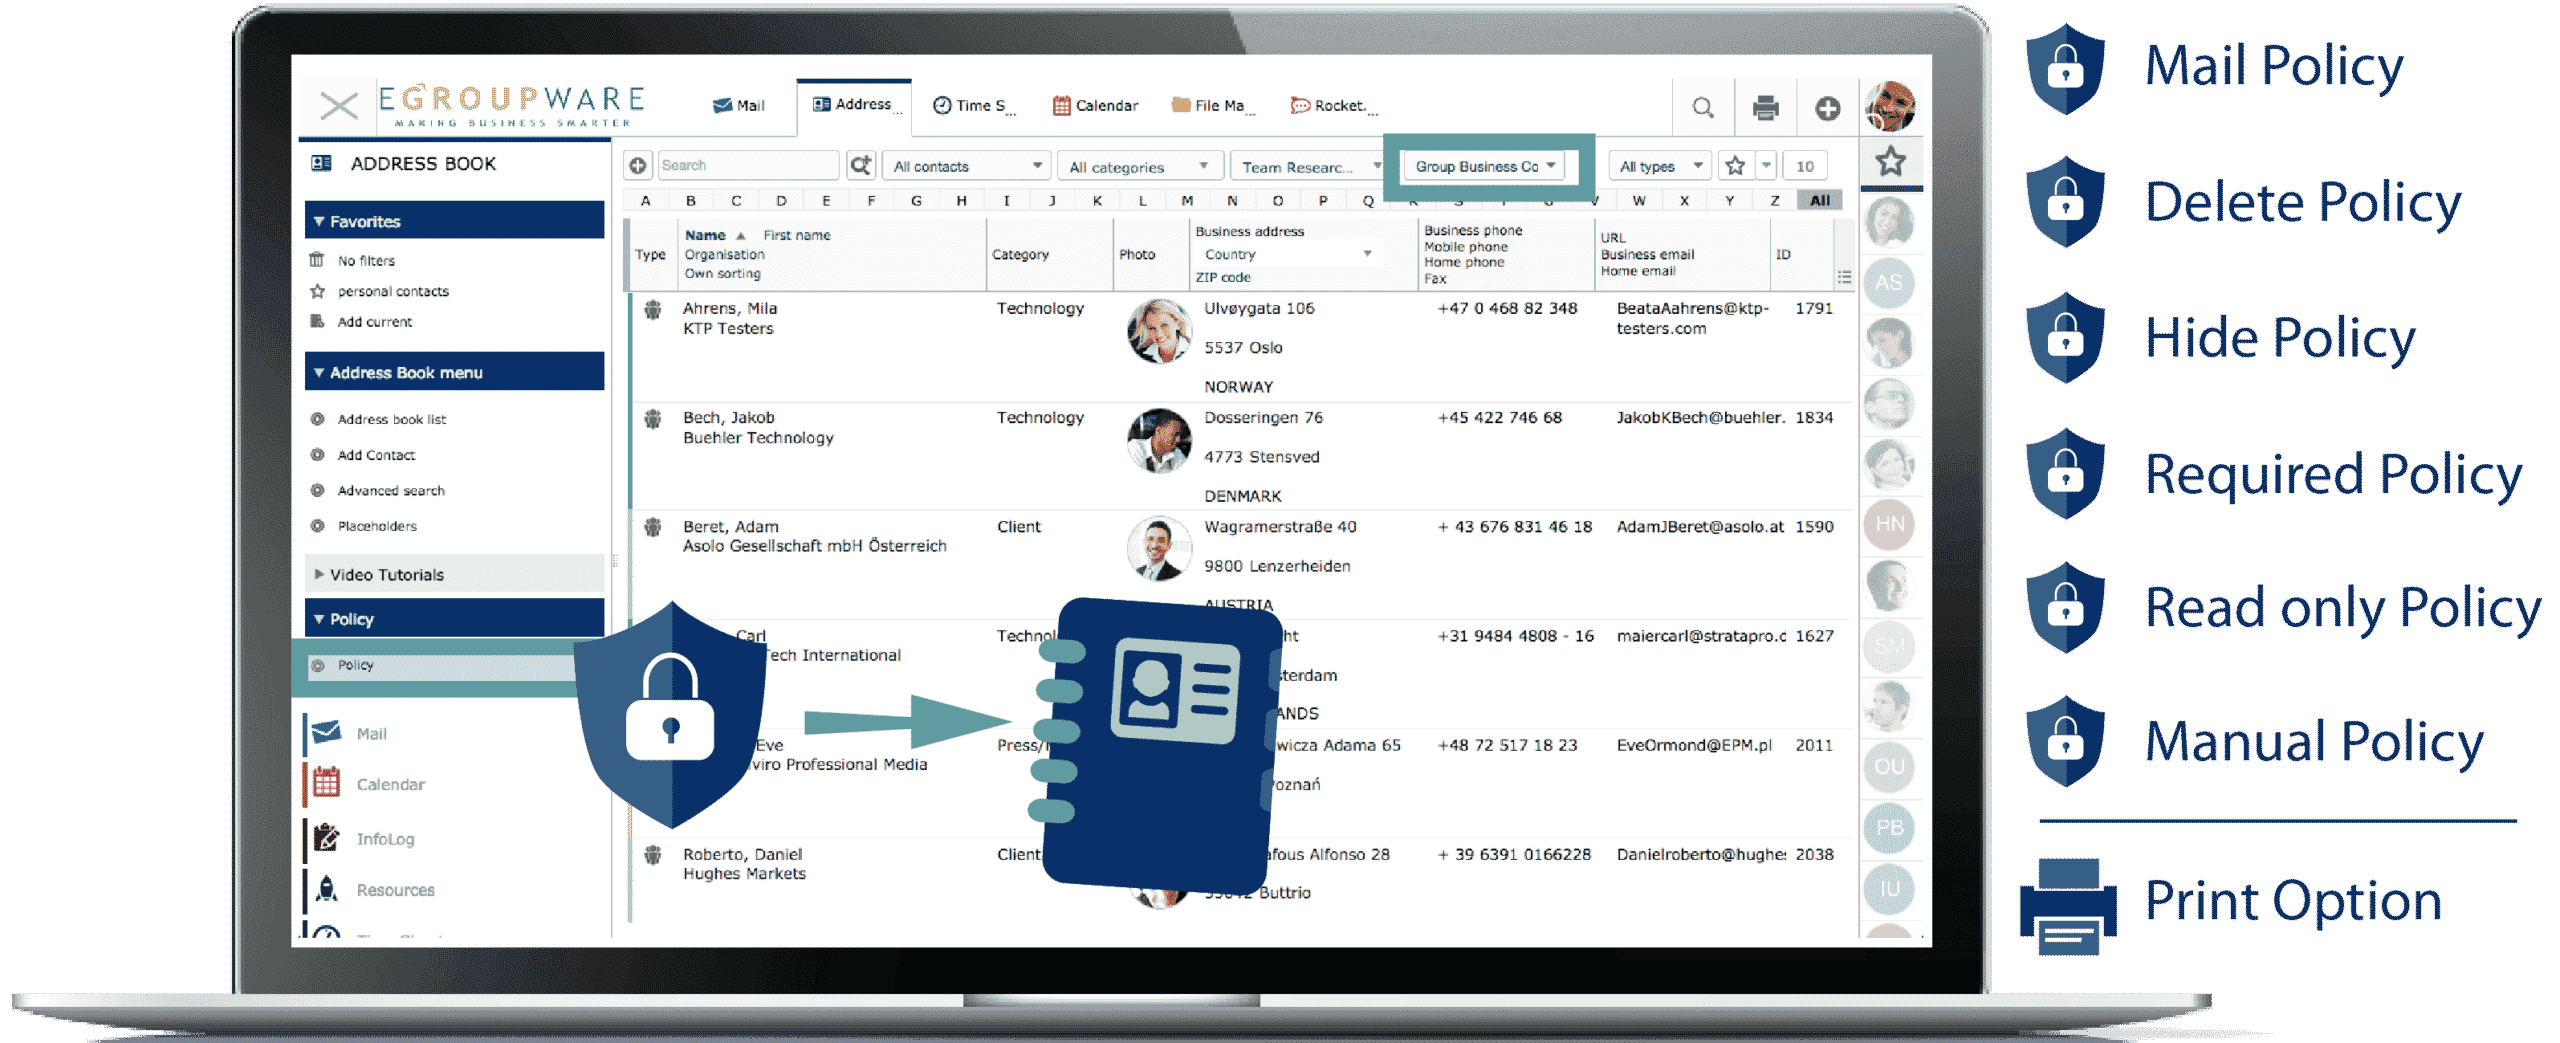
Task: Close sidebar with the X icon
Action: point(338,105)
